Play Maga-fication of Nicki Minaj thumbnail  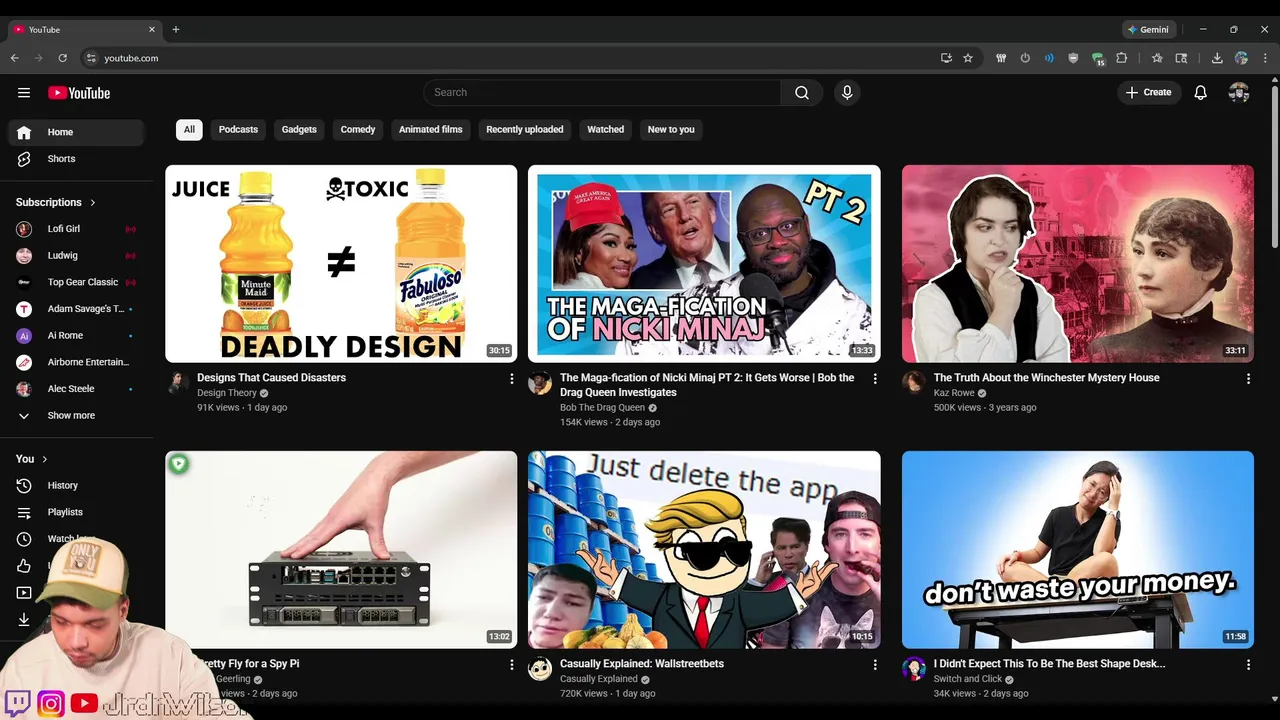tap(704, 264)
